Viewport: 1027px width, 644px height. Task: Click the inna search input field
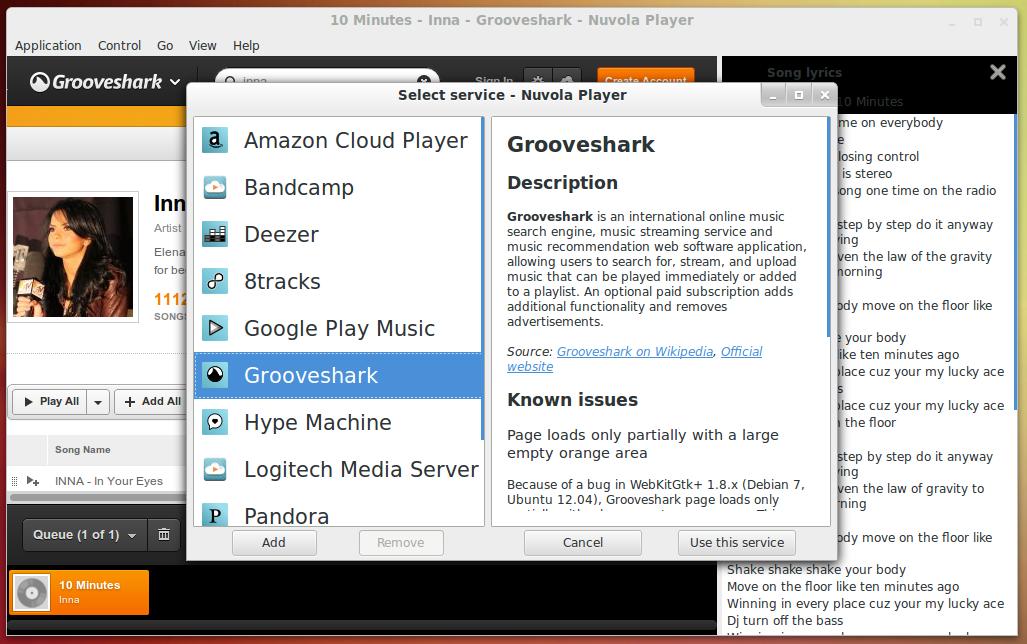320,81
